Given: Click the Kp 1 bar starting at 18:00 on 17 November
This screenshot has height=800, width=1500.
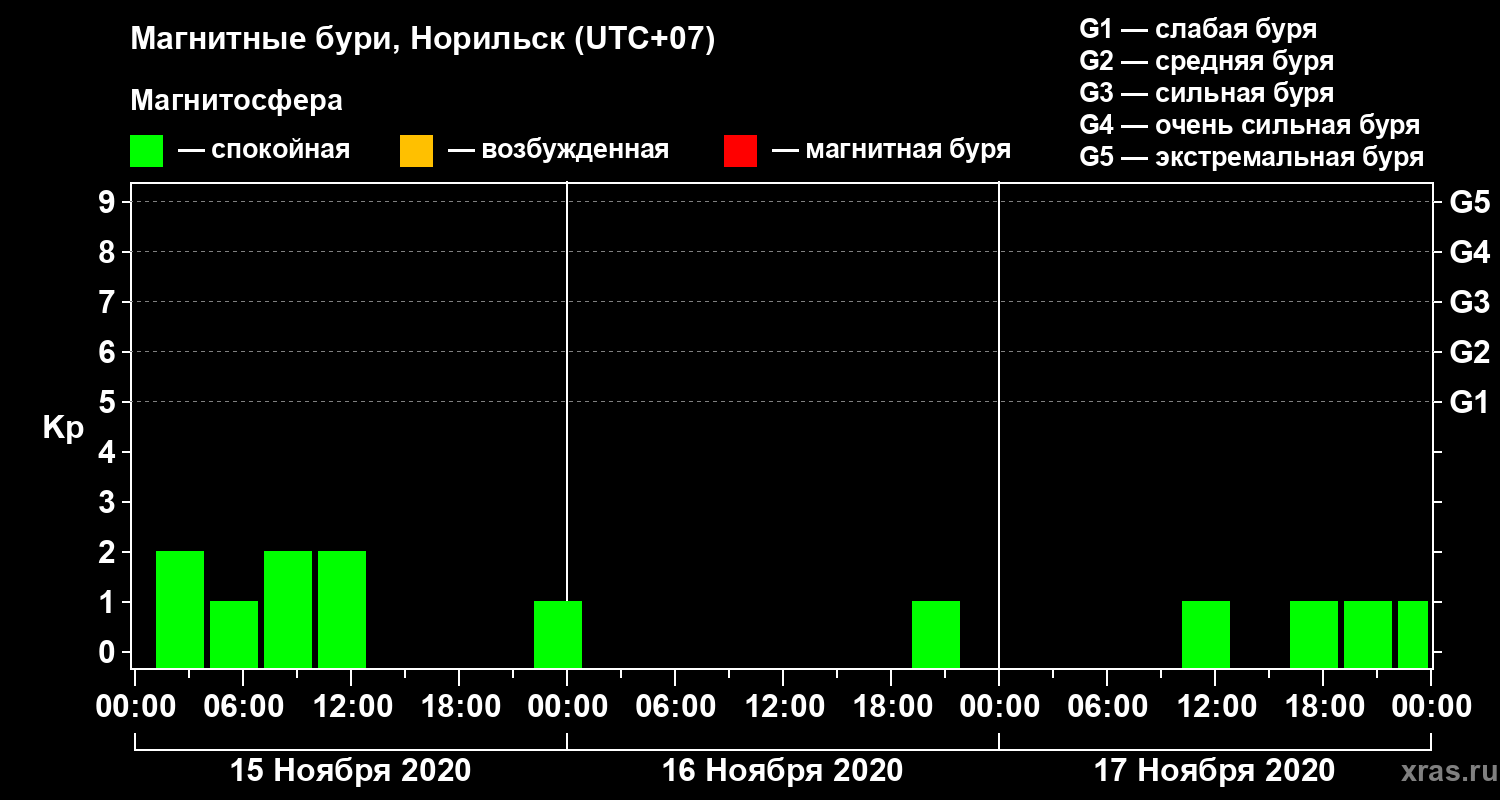Looking at the screenshot, I should pyautogui.click(x=1368, y=634).
